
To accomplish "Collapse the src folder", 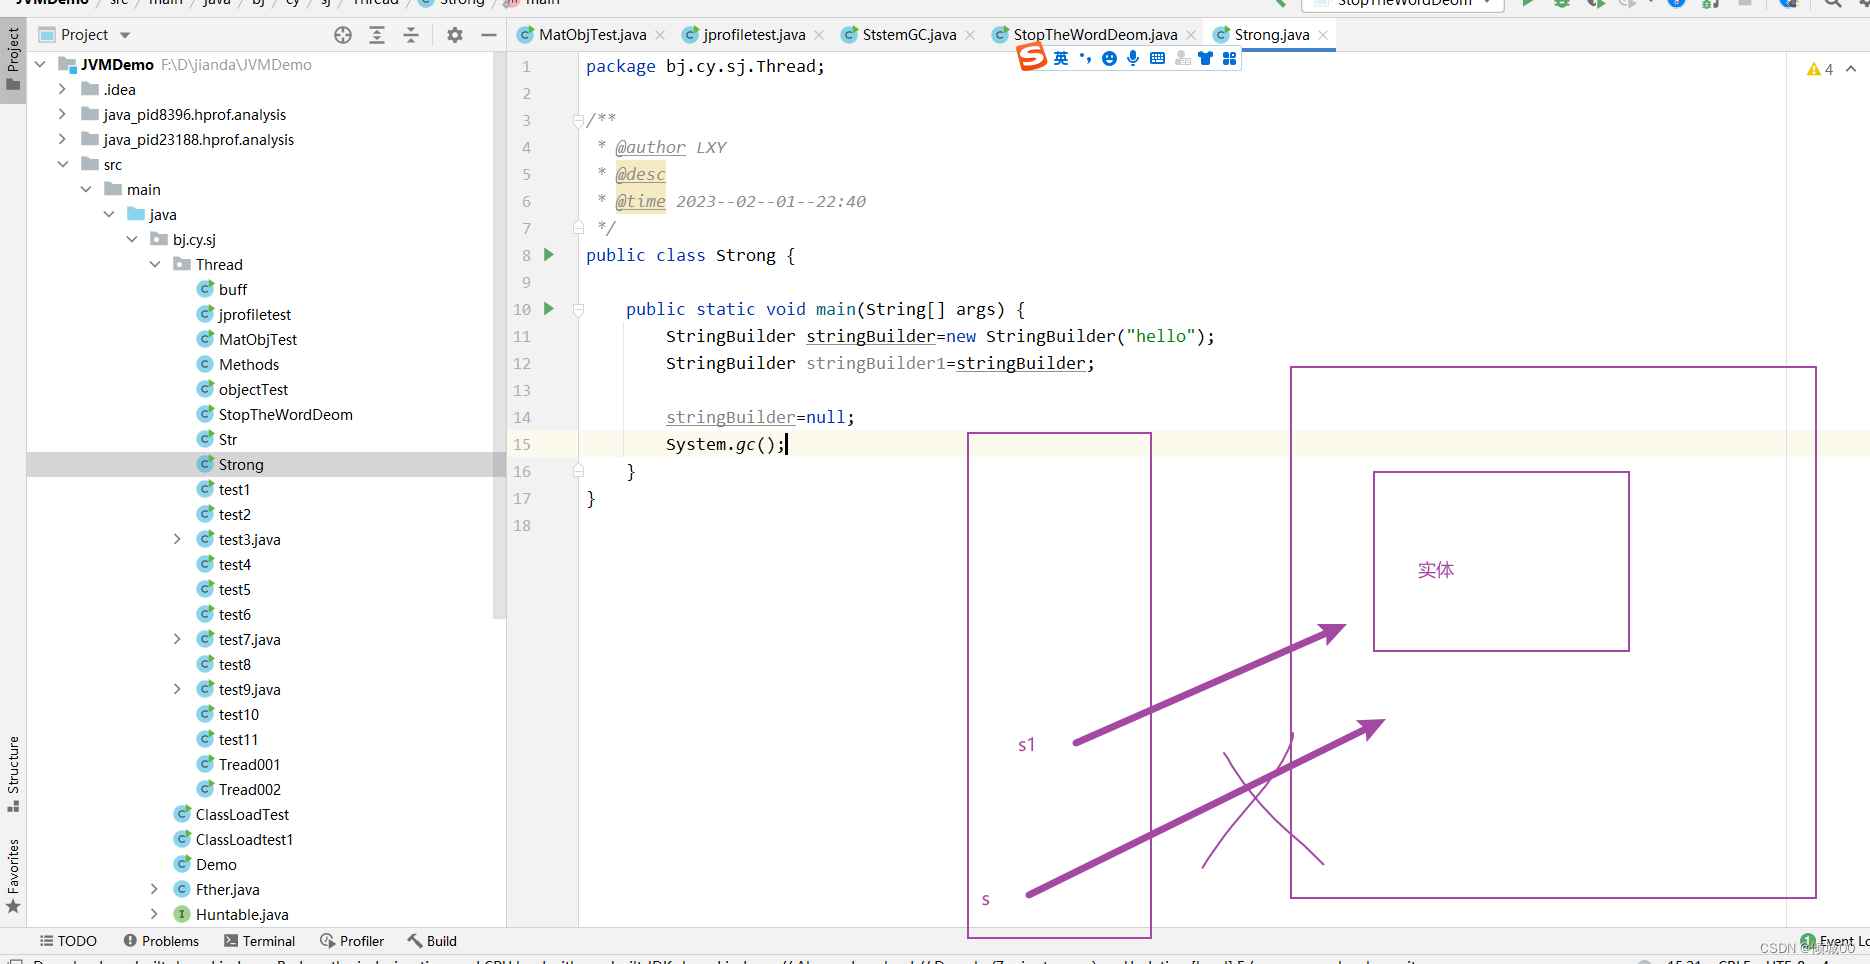I will (62, 165).
